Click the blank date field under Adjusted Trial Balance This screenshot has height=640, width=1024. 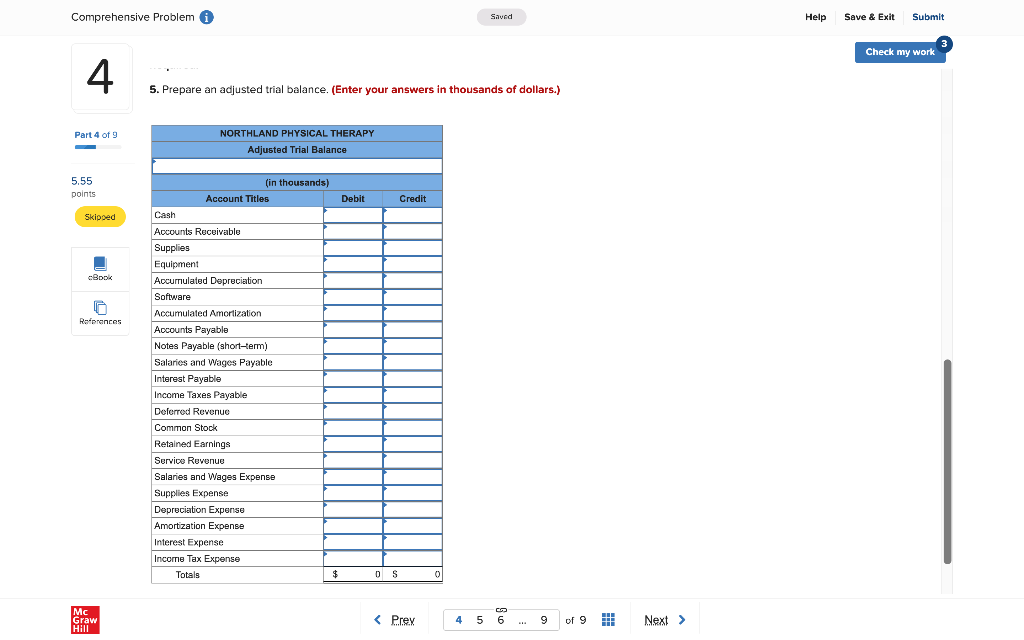pos(296,164)
